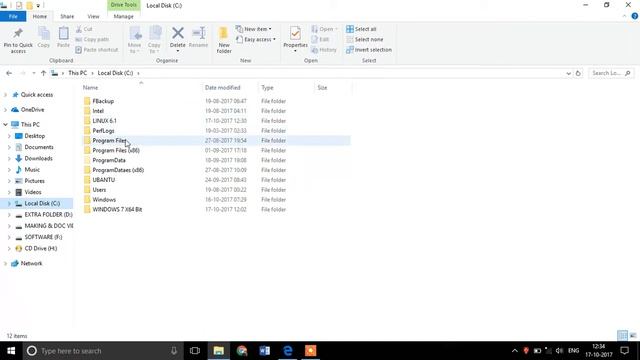Click the Cut command in Clipboard group
Image resolution: width=640 pixels, height=360 pixels.
84,29
